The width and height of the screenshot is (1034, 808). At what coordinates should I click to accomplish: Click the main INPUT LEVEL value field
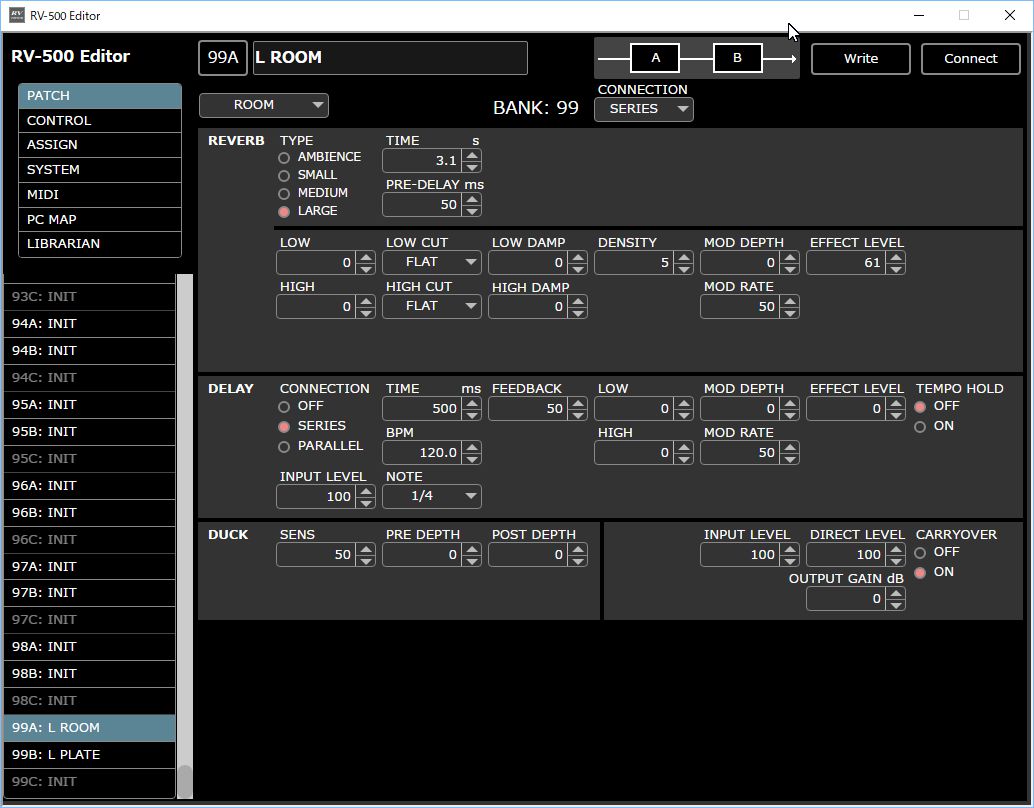[741, 555]
